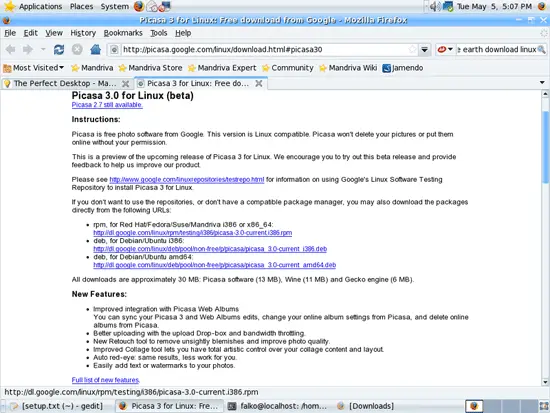Click the search box with earth download linux

coord(496,49)
